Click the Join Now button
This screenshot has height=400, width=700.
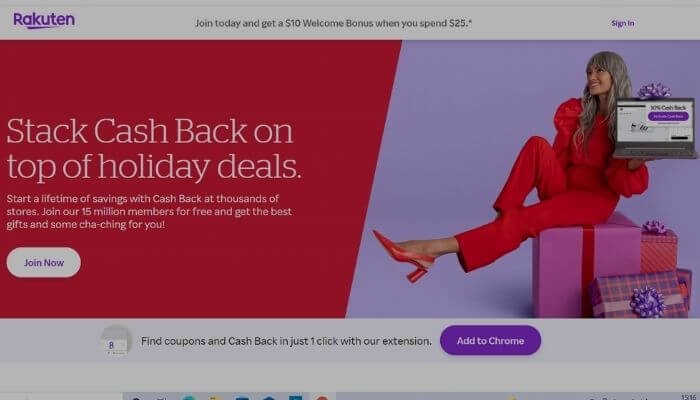click(x=44, y=262)
